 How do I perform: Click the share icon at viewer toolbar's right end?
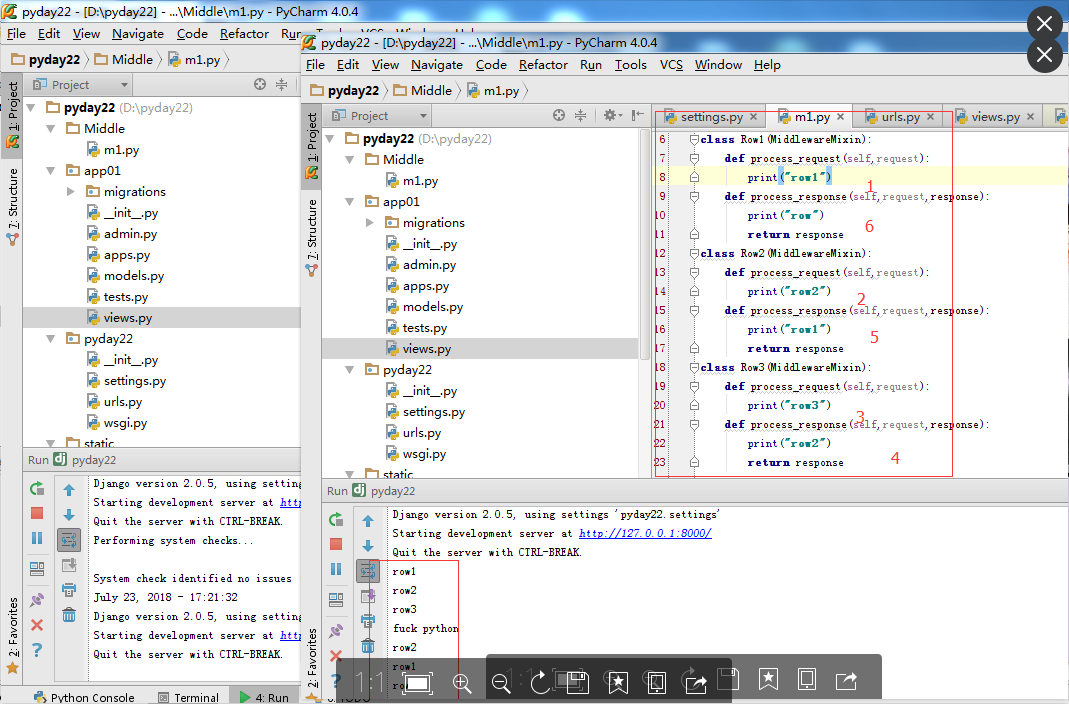(x=846, y=680)
